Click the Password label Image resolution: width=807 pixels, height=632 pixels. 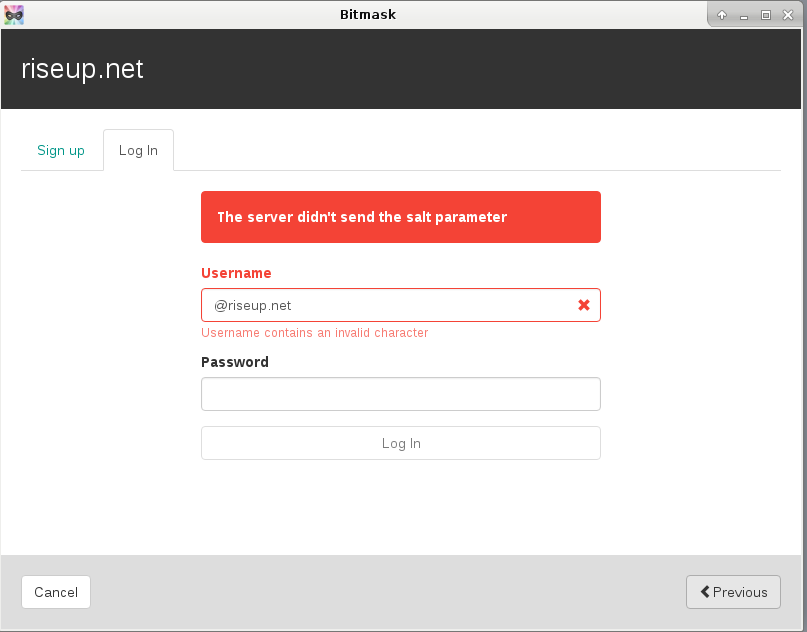coord(235,362)
